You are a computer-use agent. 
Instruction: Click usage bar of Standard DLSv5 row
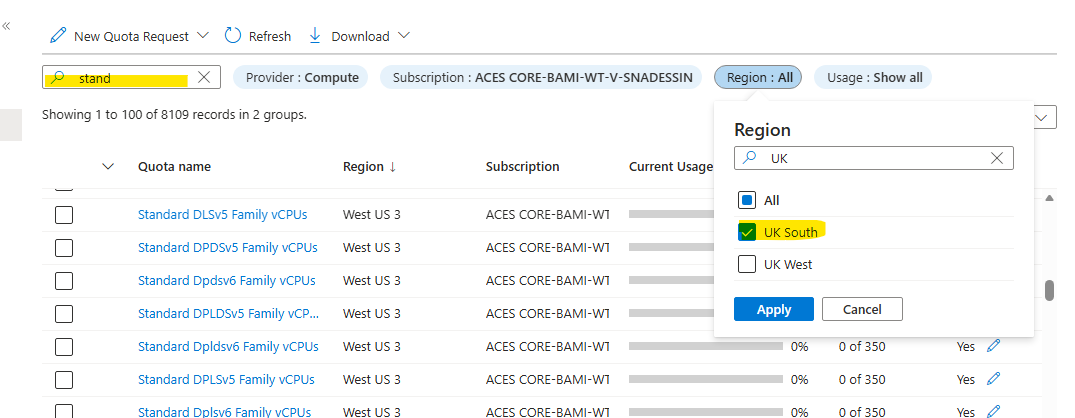pyautogui.click(x=671, y=214)
